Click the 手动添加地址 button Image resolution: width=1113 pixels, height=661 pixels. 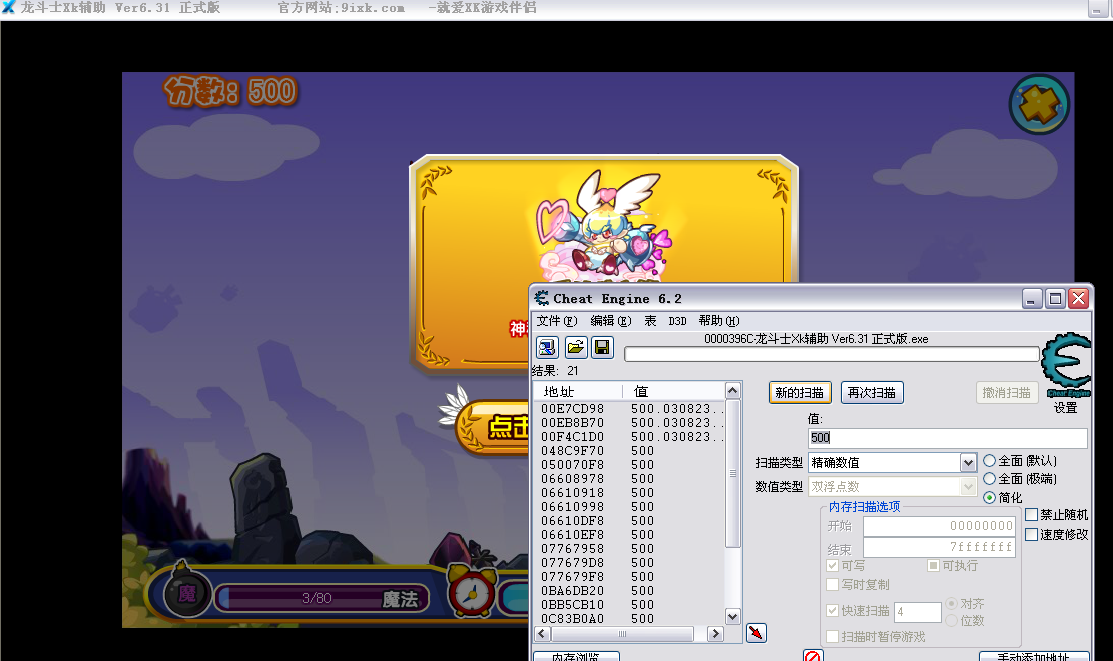(1034, 656)
